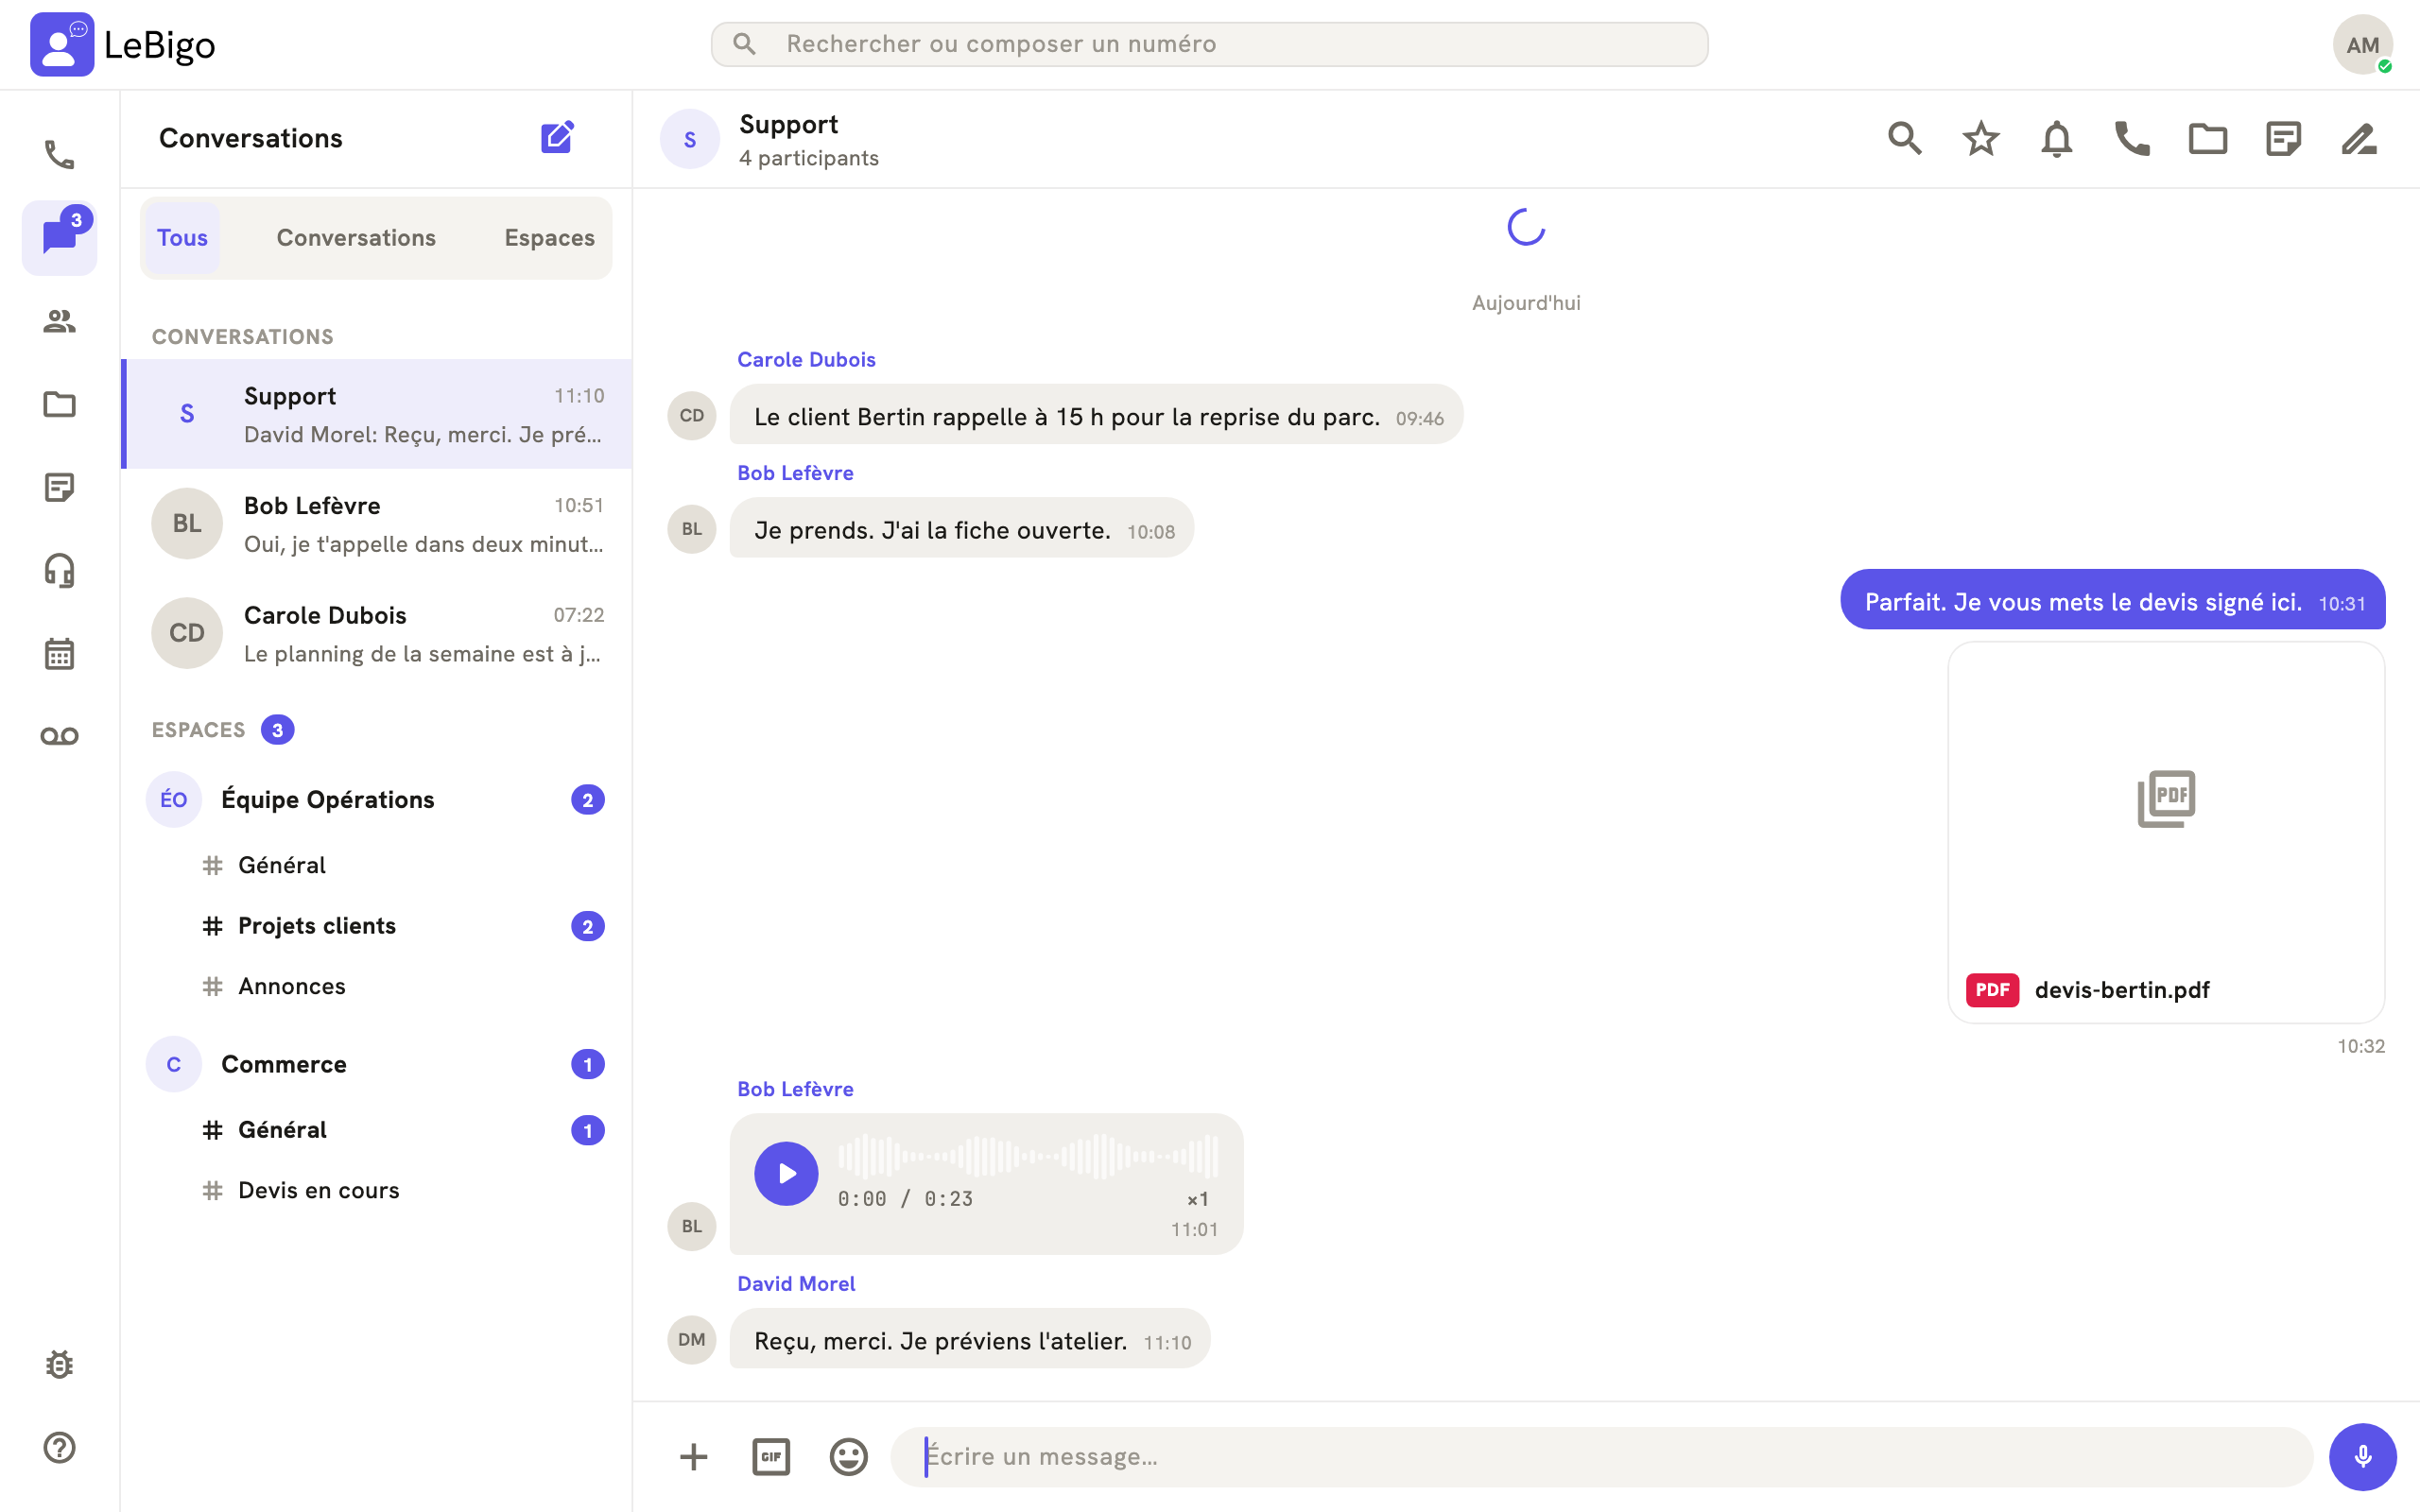
Task: Open notes icon in the conversation header
Action: pos(2283,138)
